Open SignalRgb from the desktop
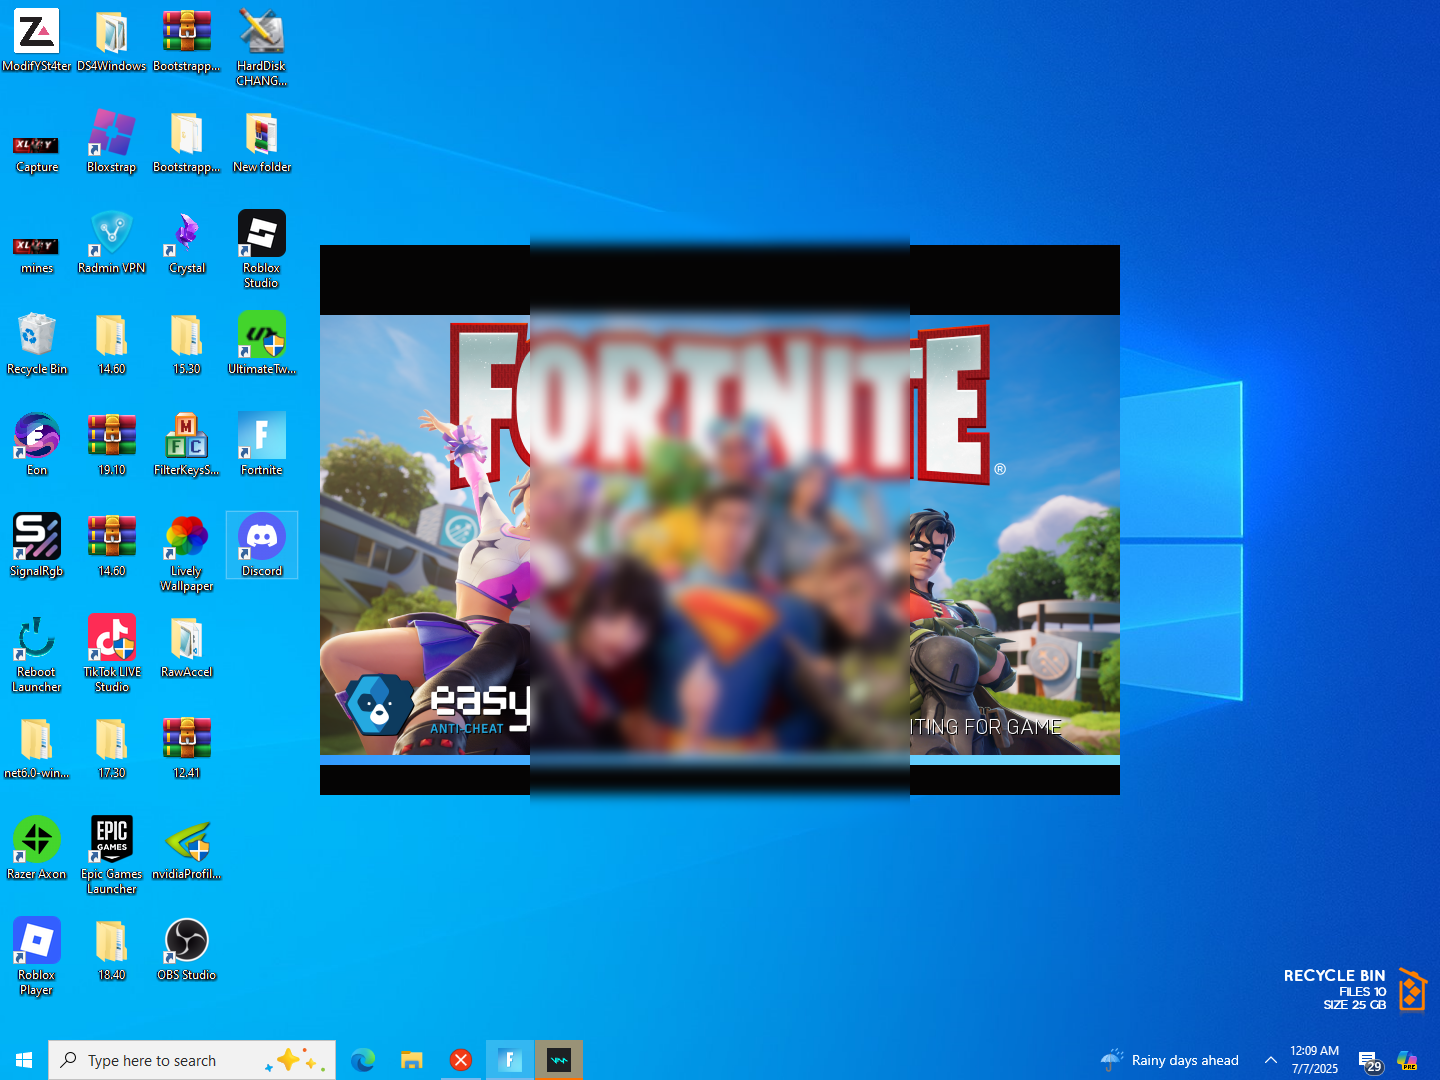The image size is (1440, 1080). tap(37, 546)
